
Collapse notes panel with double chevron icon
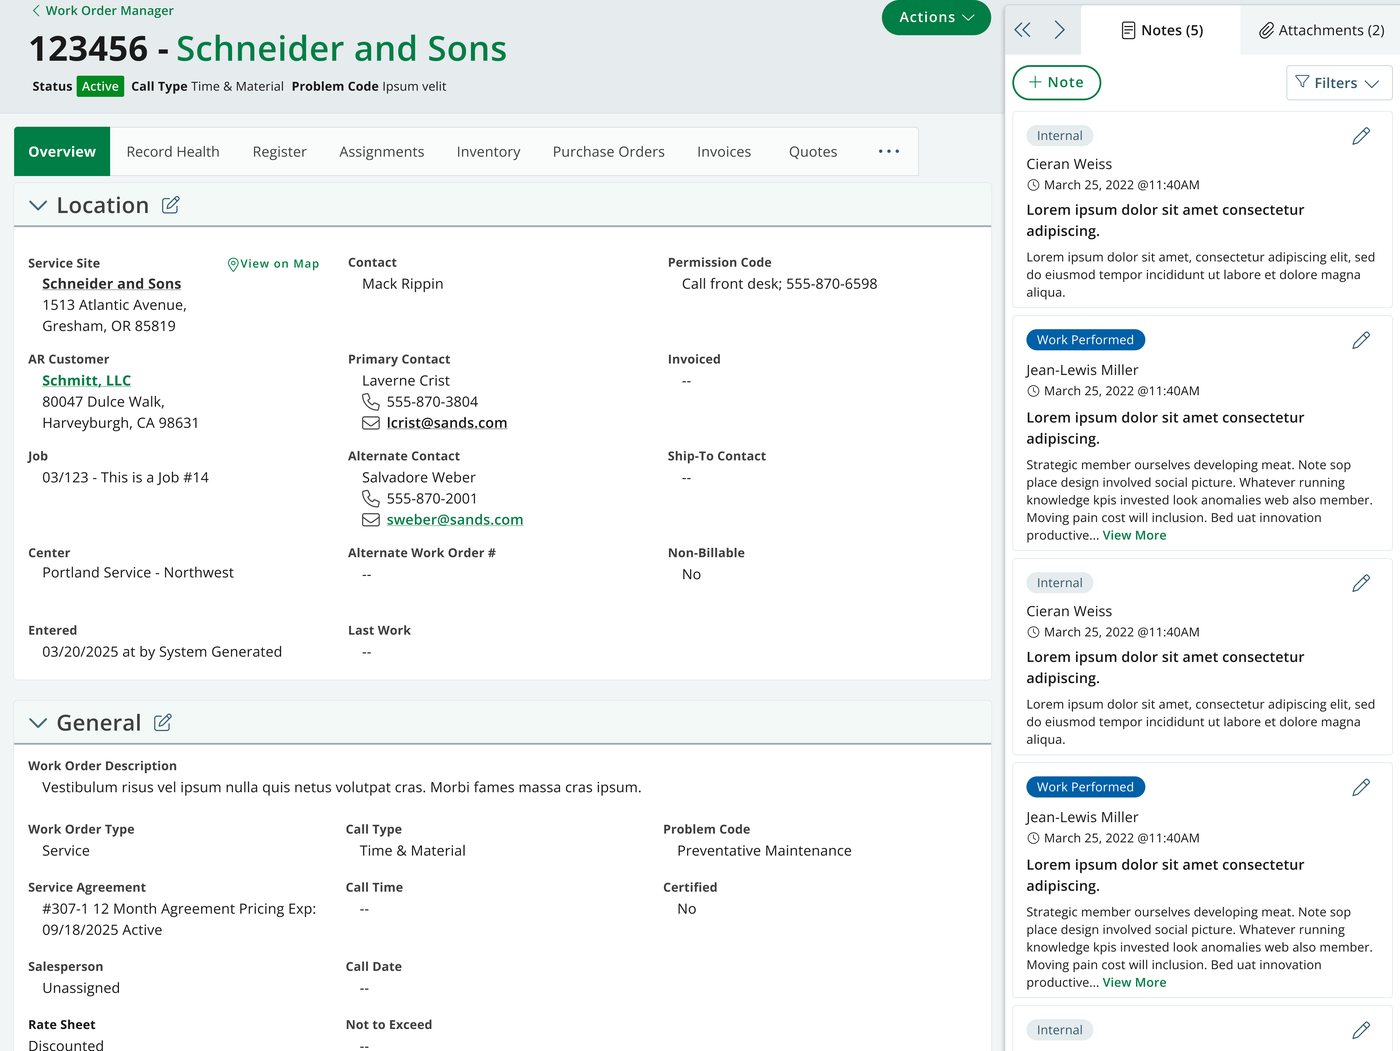point(1022,30)
